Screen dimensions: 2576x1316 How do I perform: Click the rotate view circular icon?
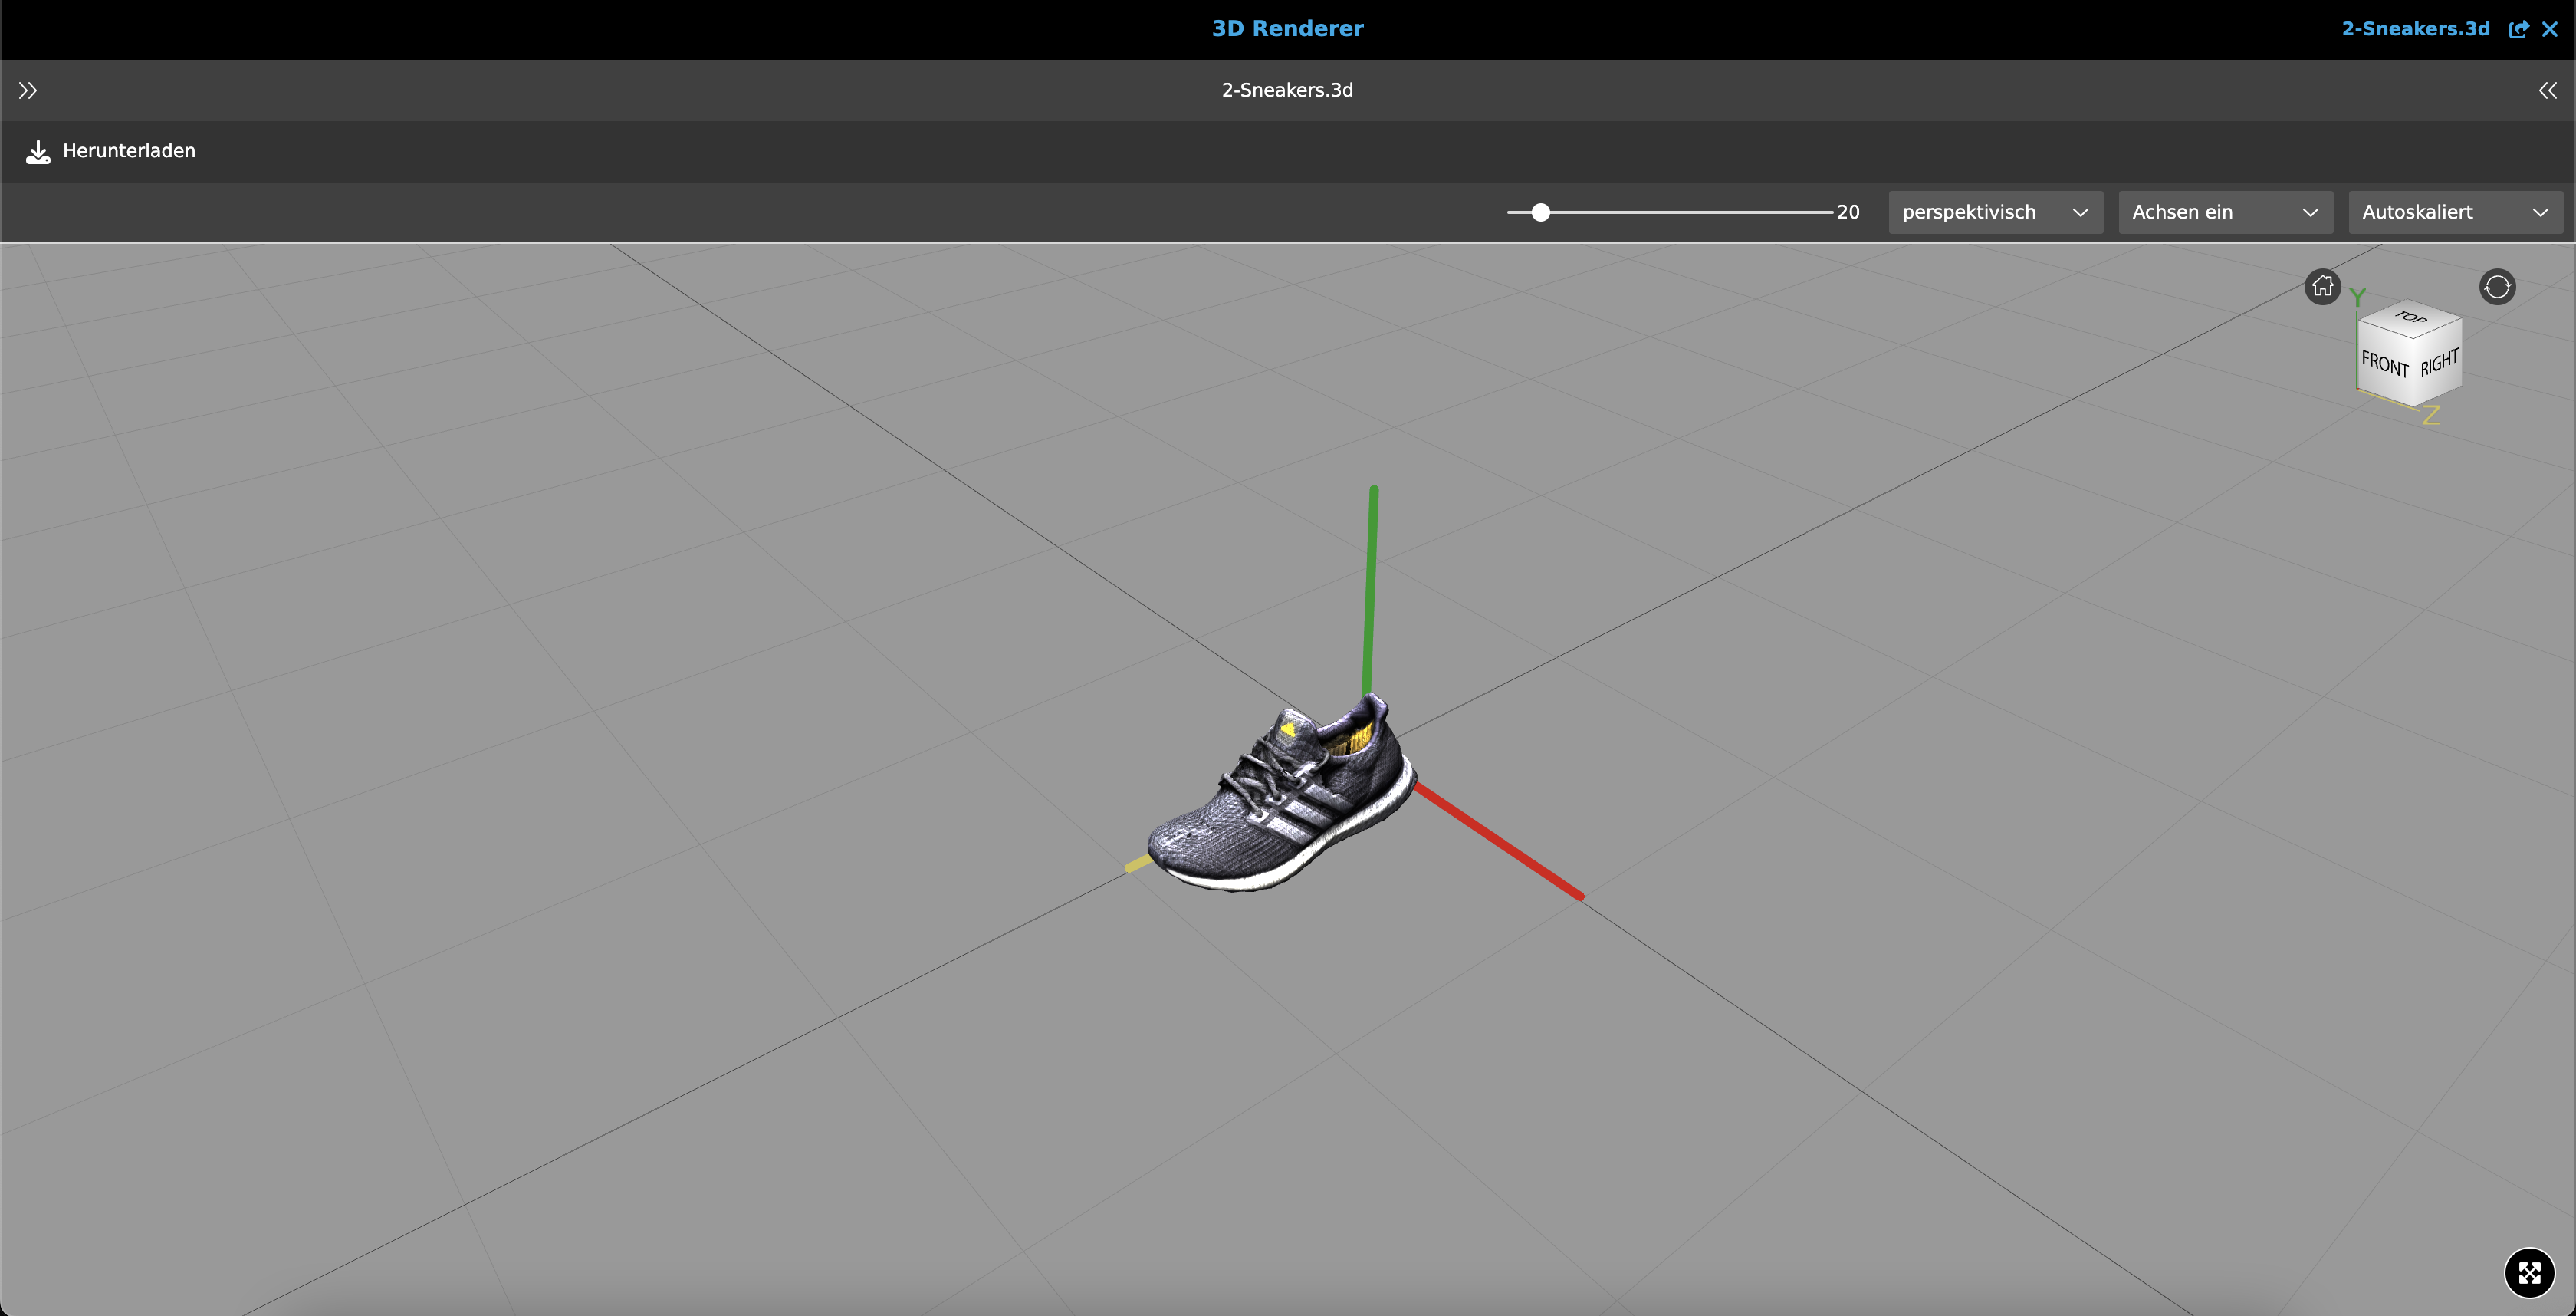2497,287
